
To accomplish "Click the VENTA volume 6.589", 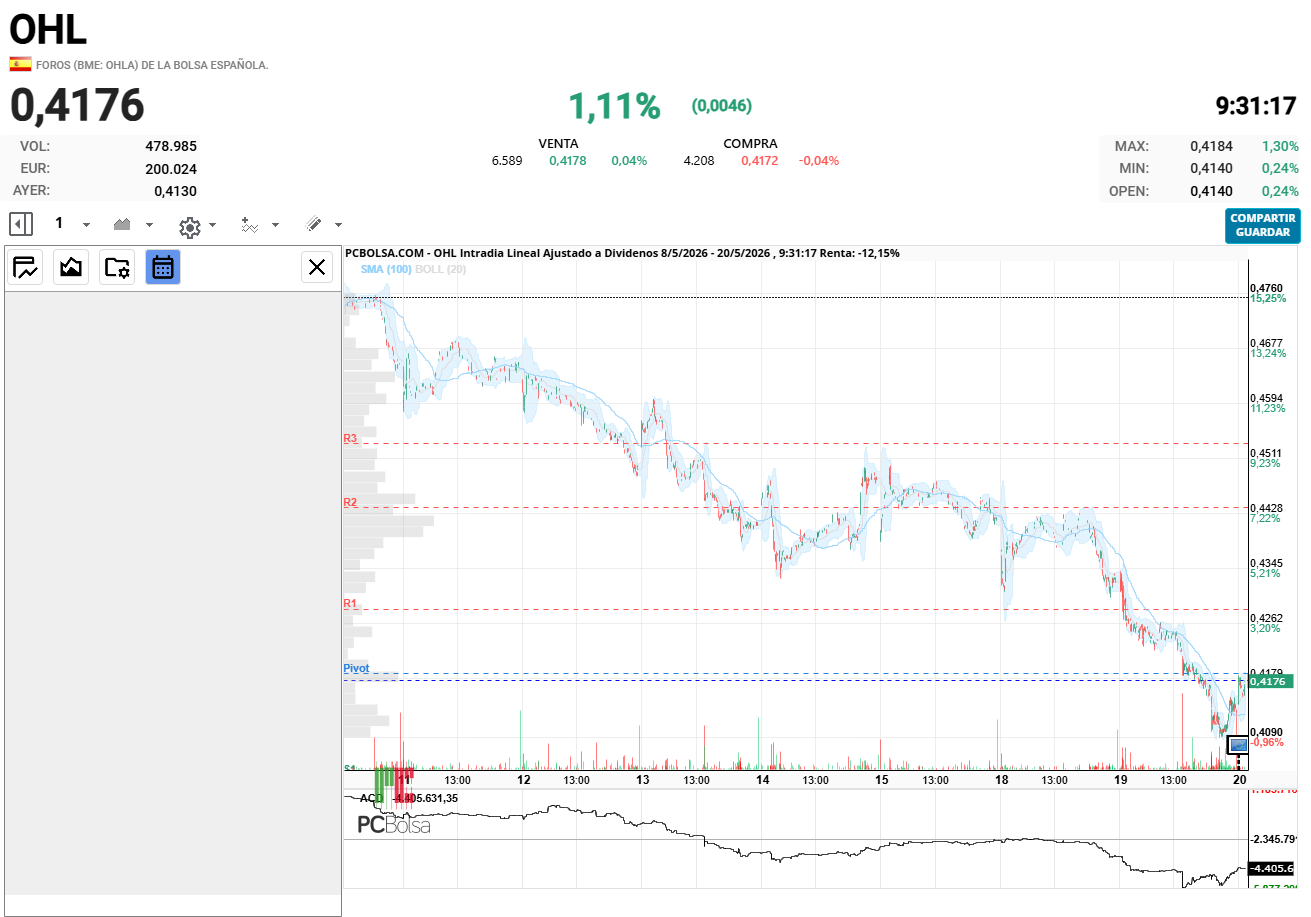I will coord(507,161).
